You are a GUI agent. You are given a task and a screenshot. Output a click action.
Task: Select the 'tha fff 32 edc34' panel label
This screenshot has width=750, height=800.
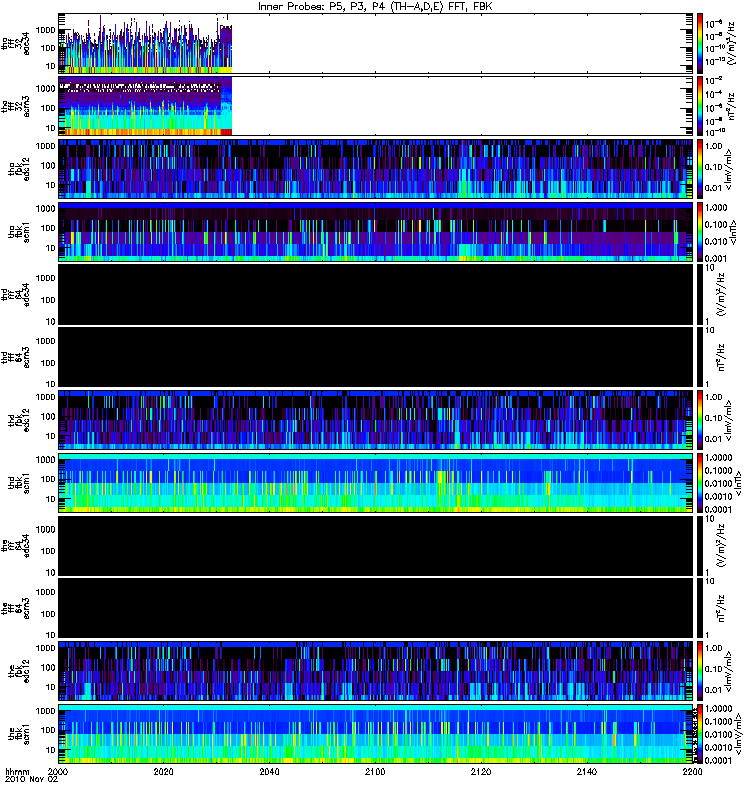click(x=16, y=43)
